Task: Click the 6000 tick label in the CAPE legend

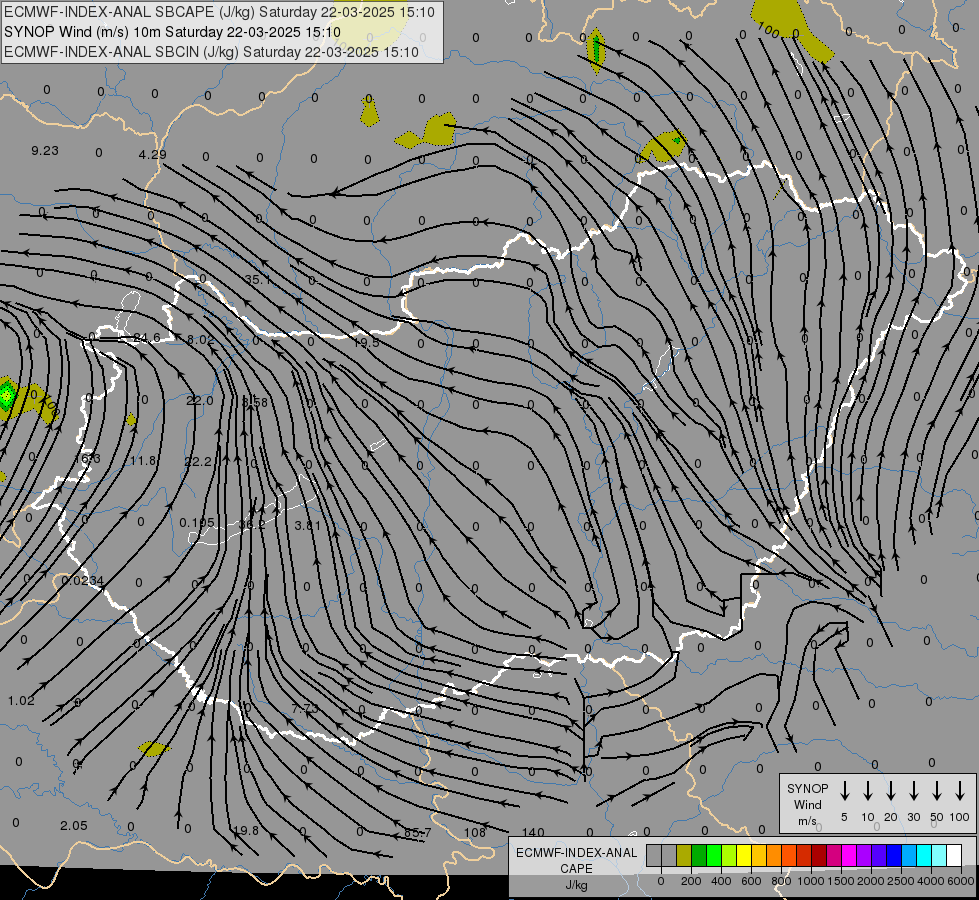Action: point(960,881)
